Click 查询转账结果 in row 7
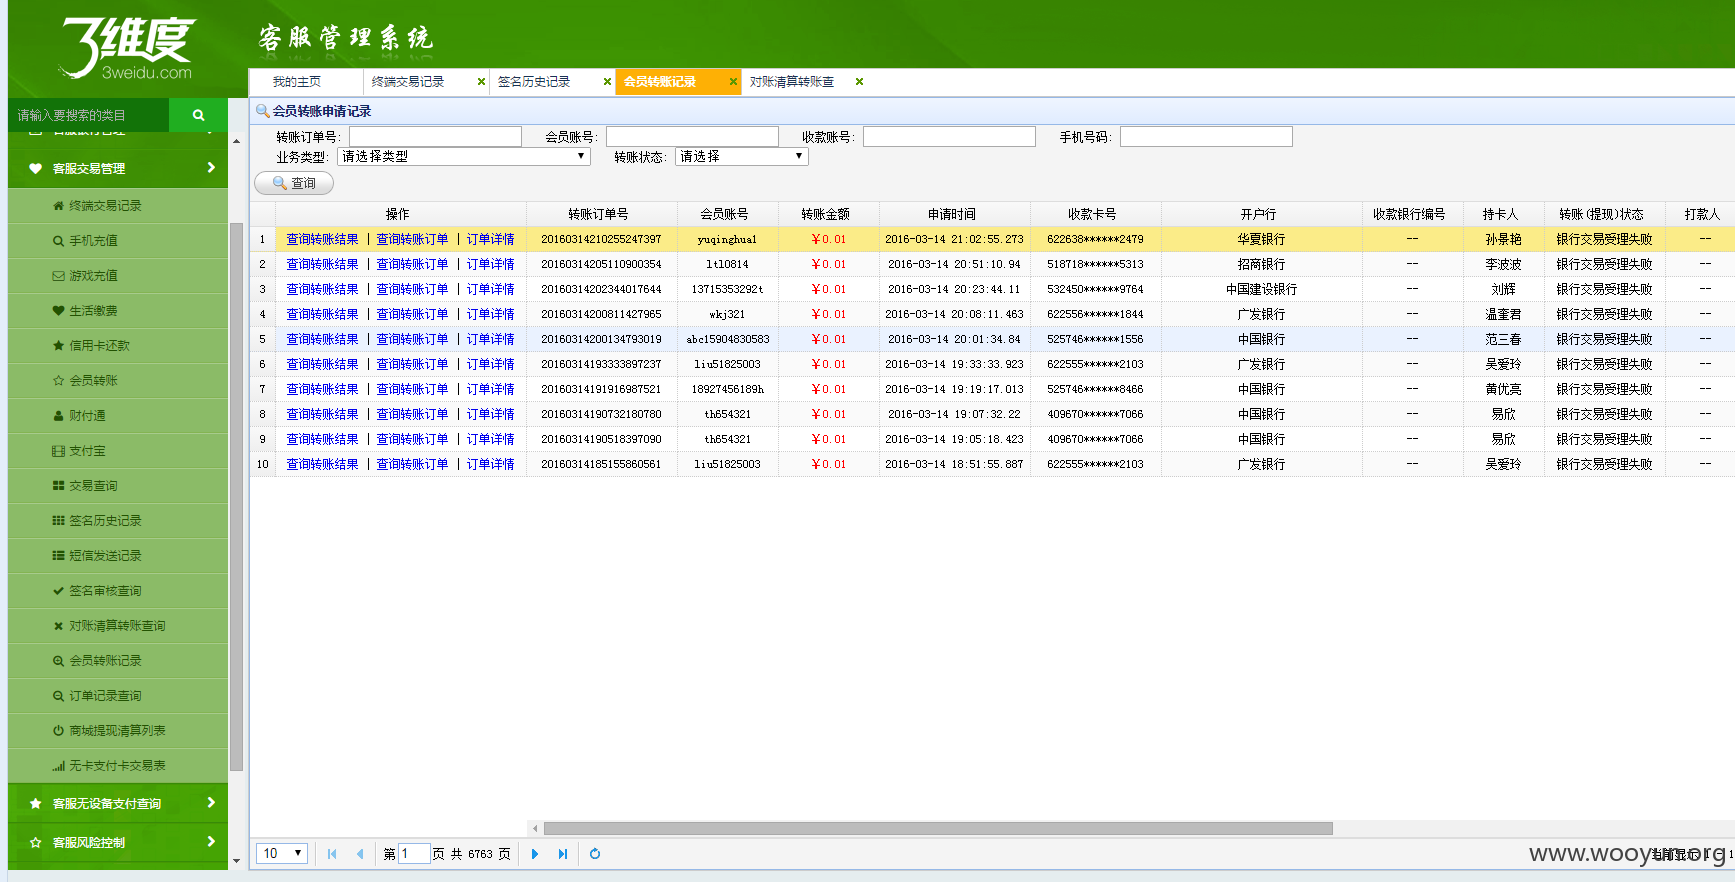This screenshot has width=1735, height=882. tap(322, 390)
